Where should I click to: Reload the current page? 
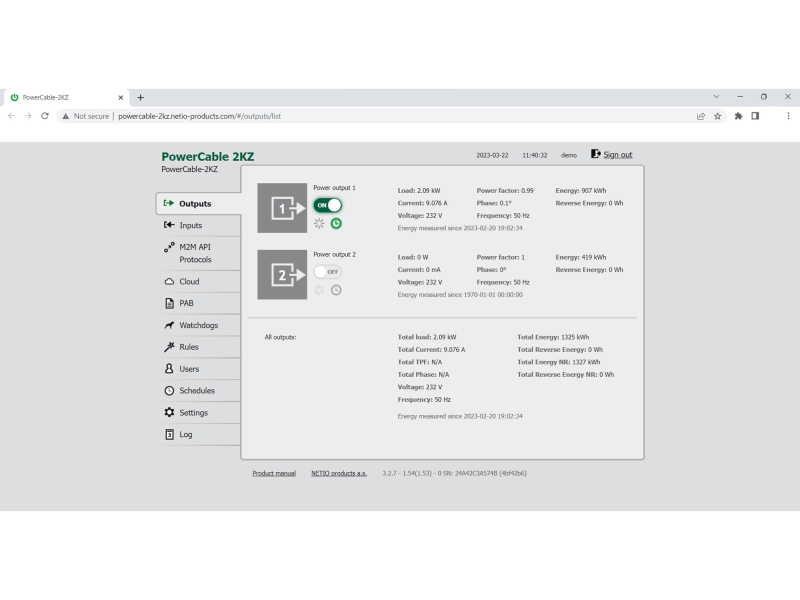coord(45,116)
